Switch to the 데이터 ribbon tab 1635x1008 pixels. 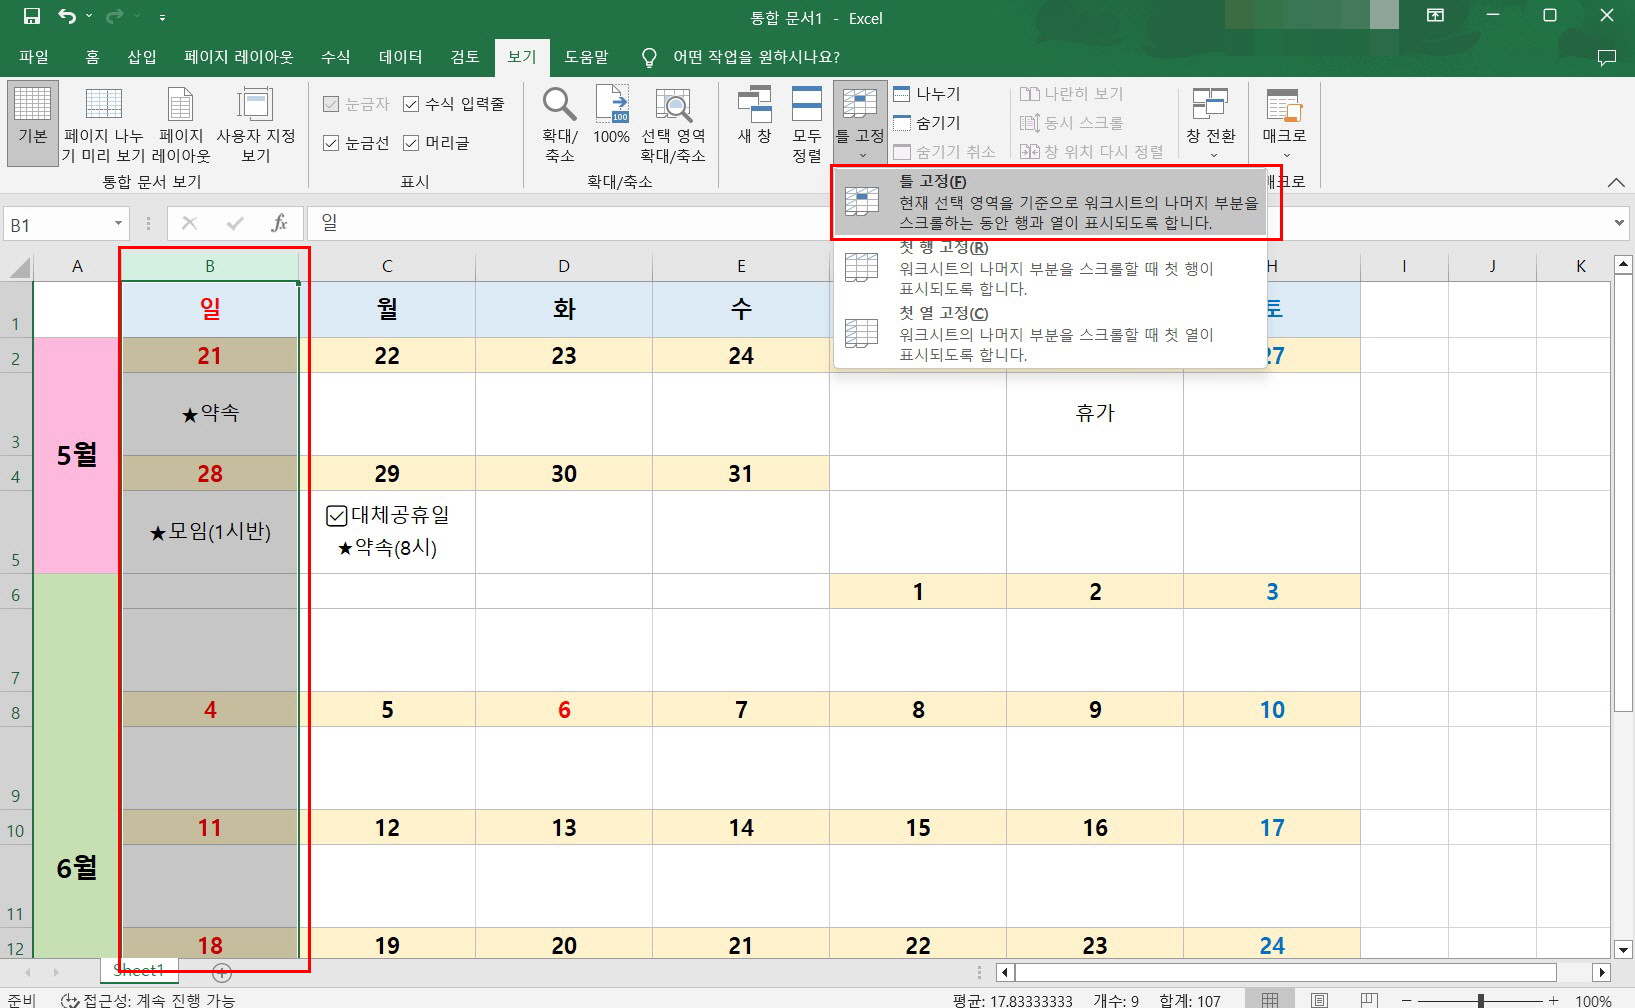(x=400, y=57)
